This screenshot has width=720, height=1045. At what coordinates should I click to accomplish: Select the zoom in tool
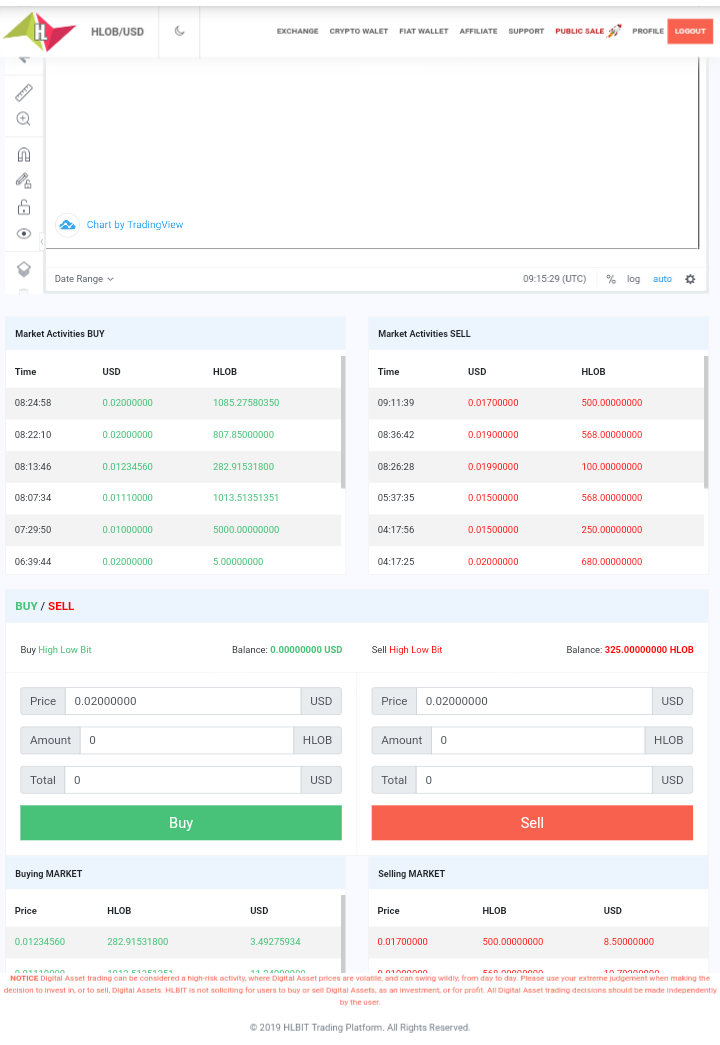[x=23, y=119]
